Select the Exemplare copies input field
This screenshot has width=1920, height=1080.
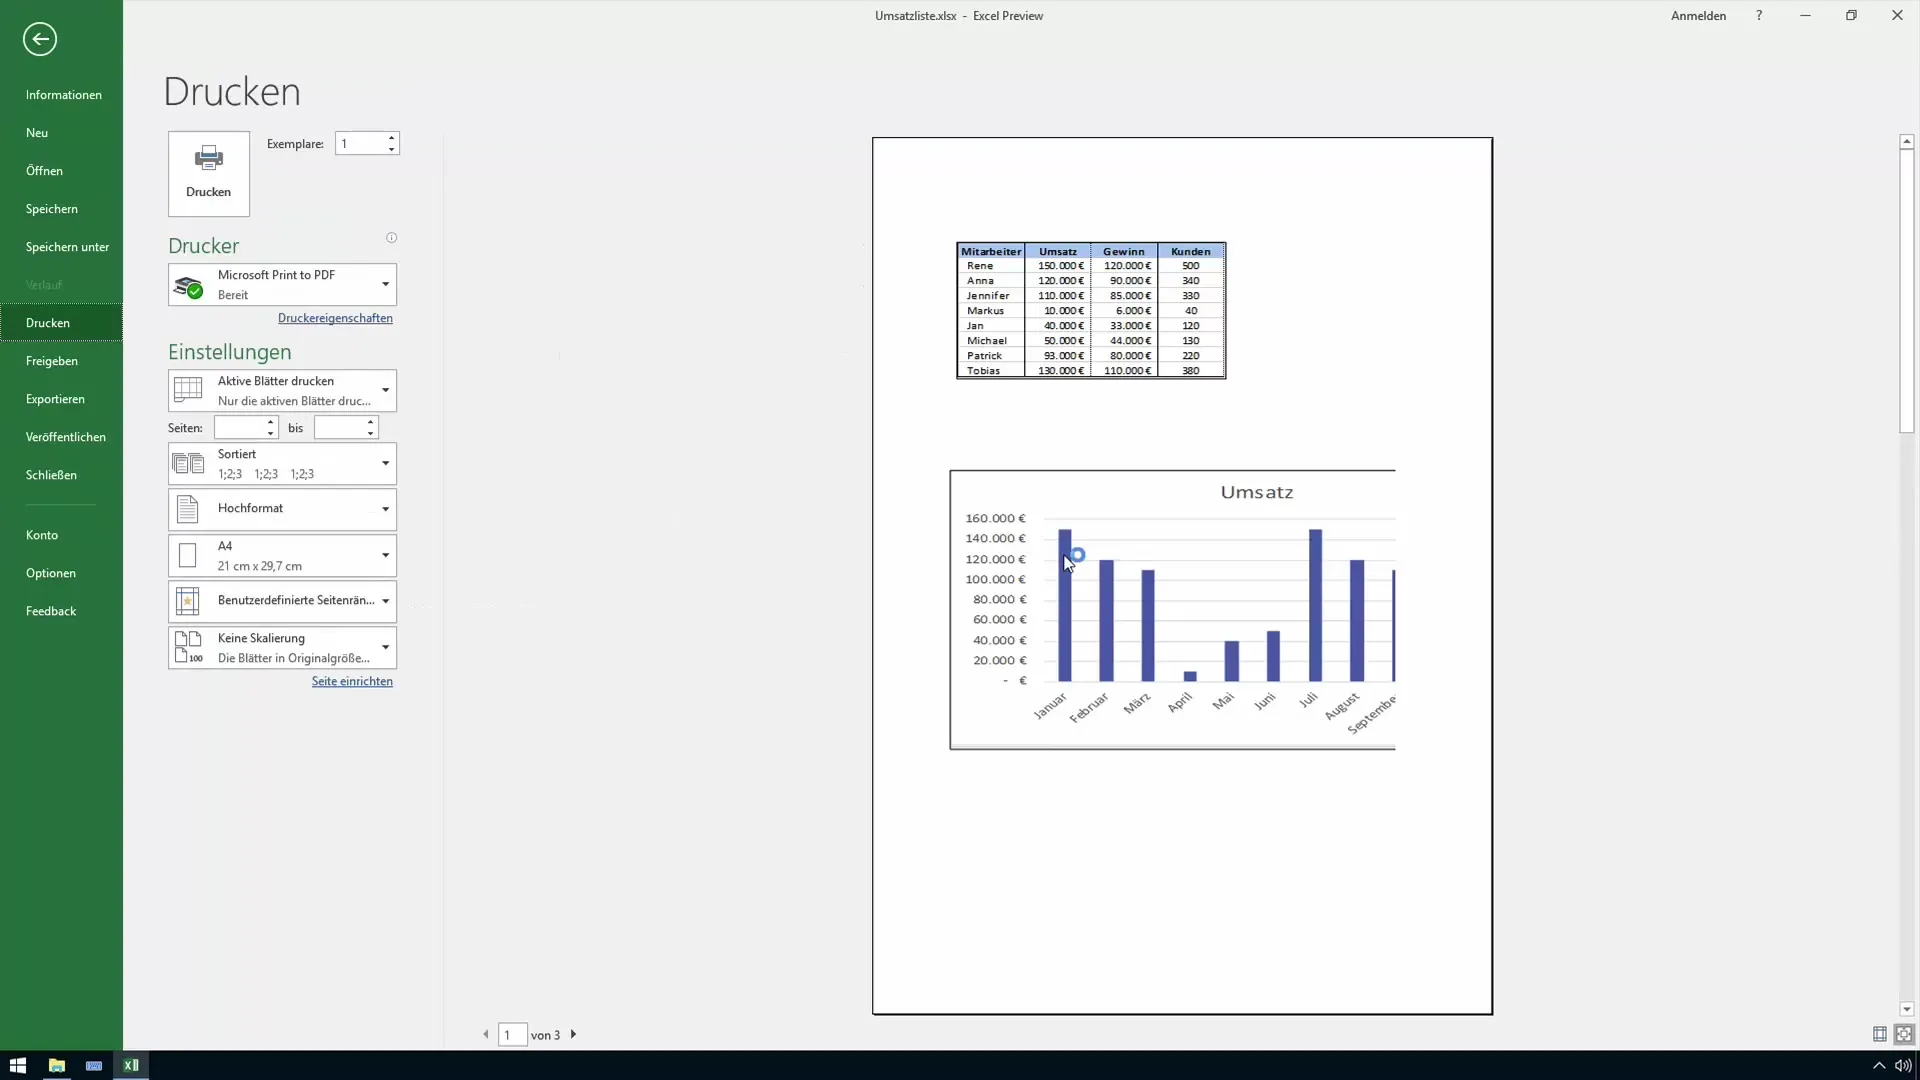click(x=359, y=142)
